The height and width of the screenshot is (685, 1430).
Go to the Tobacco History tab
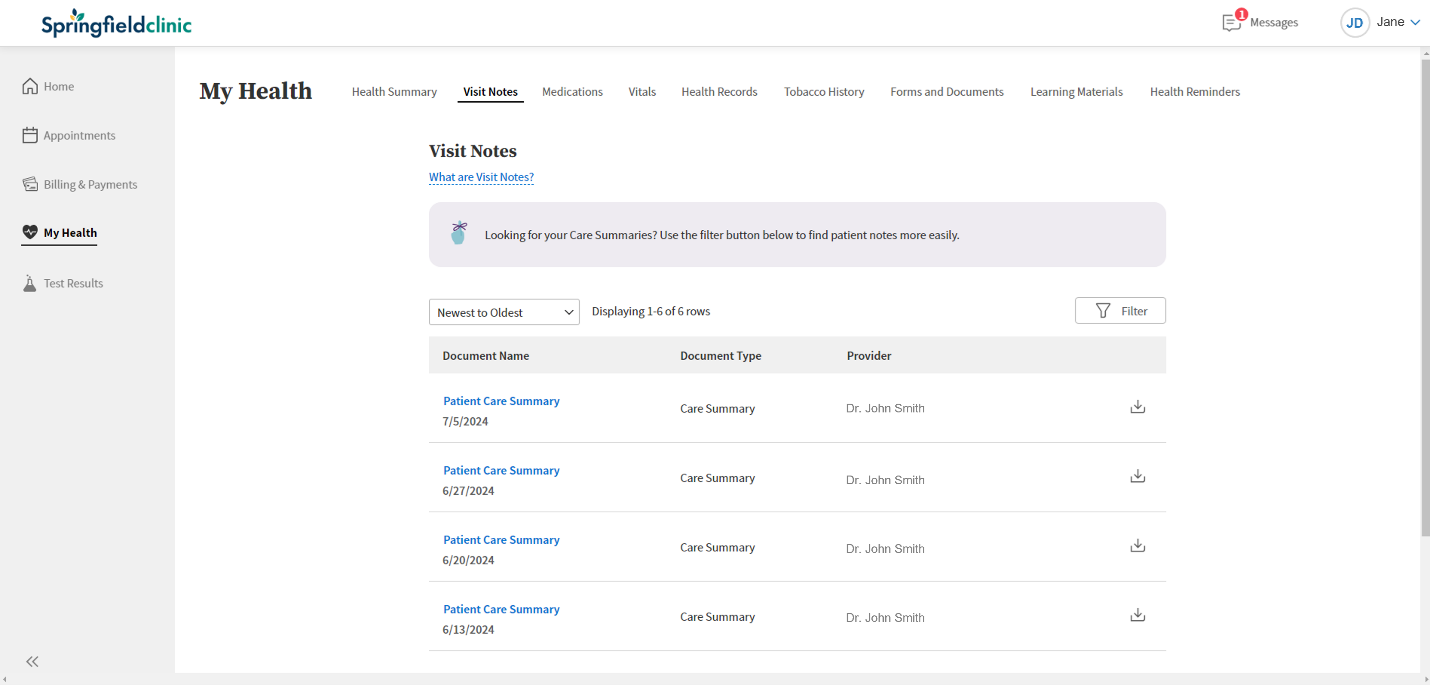[824, 92]
